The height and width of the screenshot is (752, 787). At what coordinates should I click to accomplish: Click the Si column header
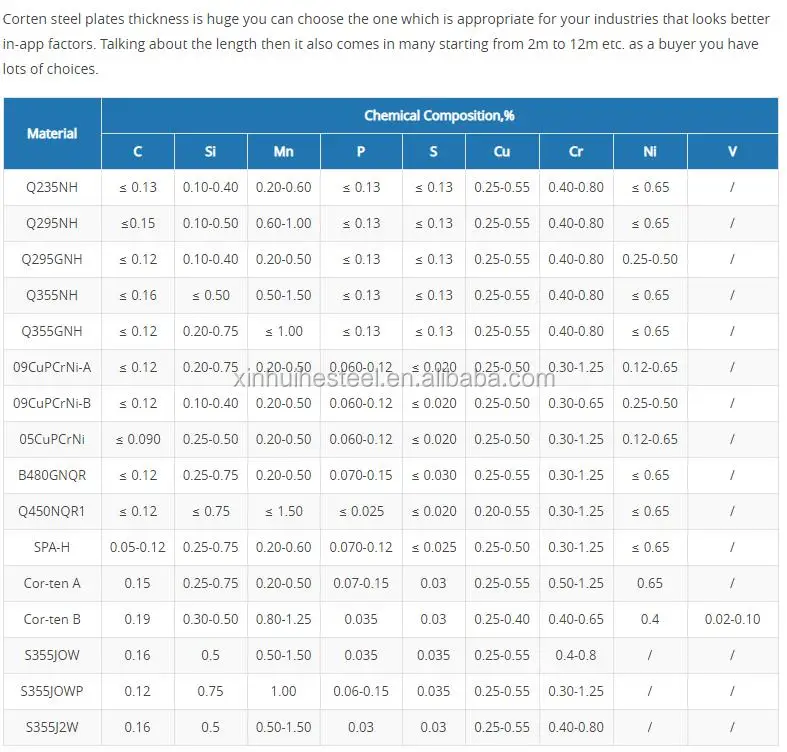pos(210,151)
